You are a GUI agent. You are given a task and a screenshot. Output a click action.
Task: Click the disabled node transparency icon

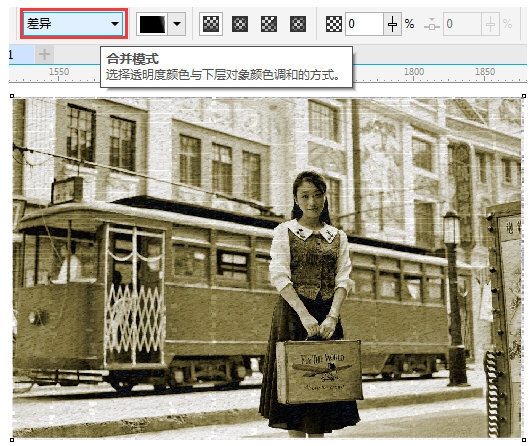(x=431, y=24)
